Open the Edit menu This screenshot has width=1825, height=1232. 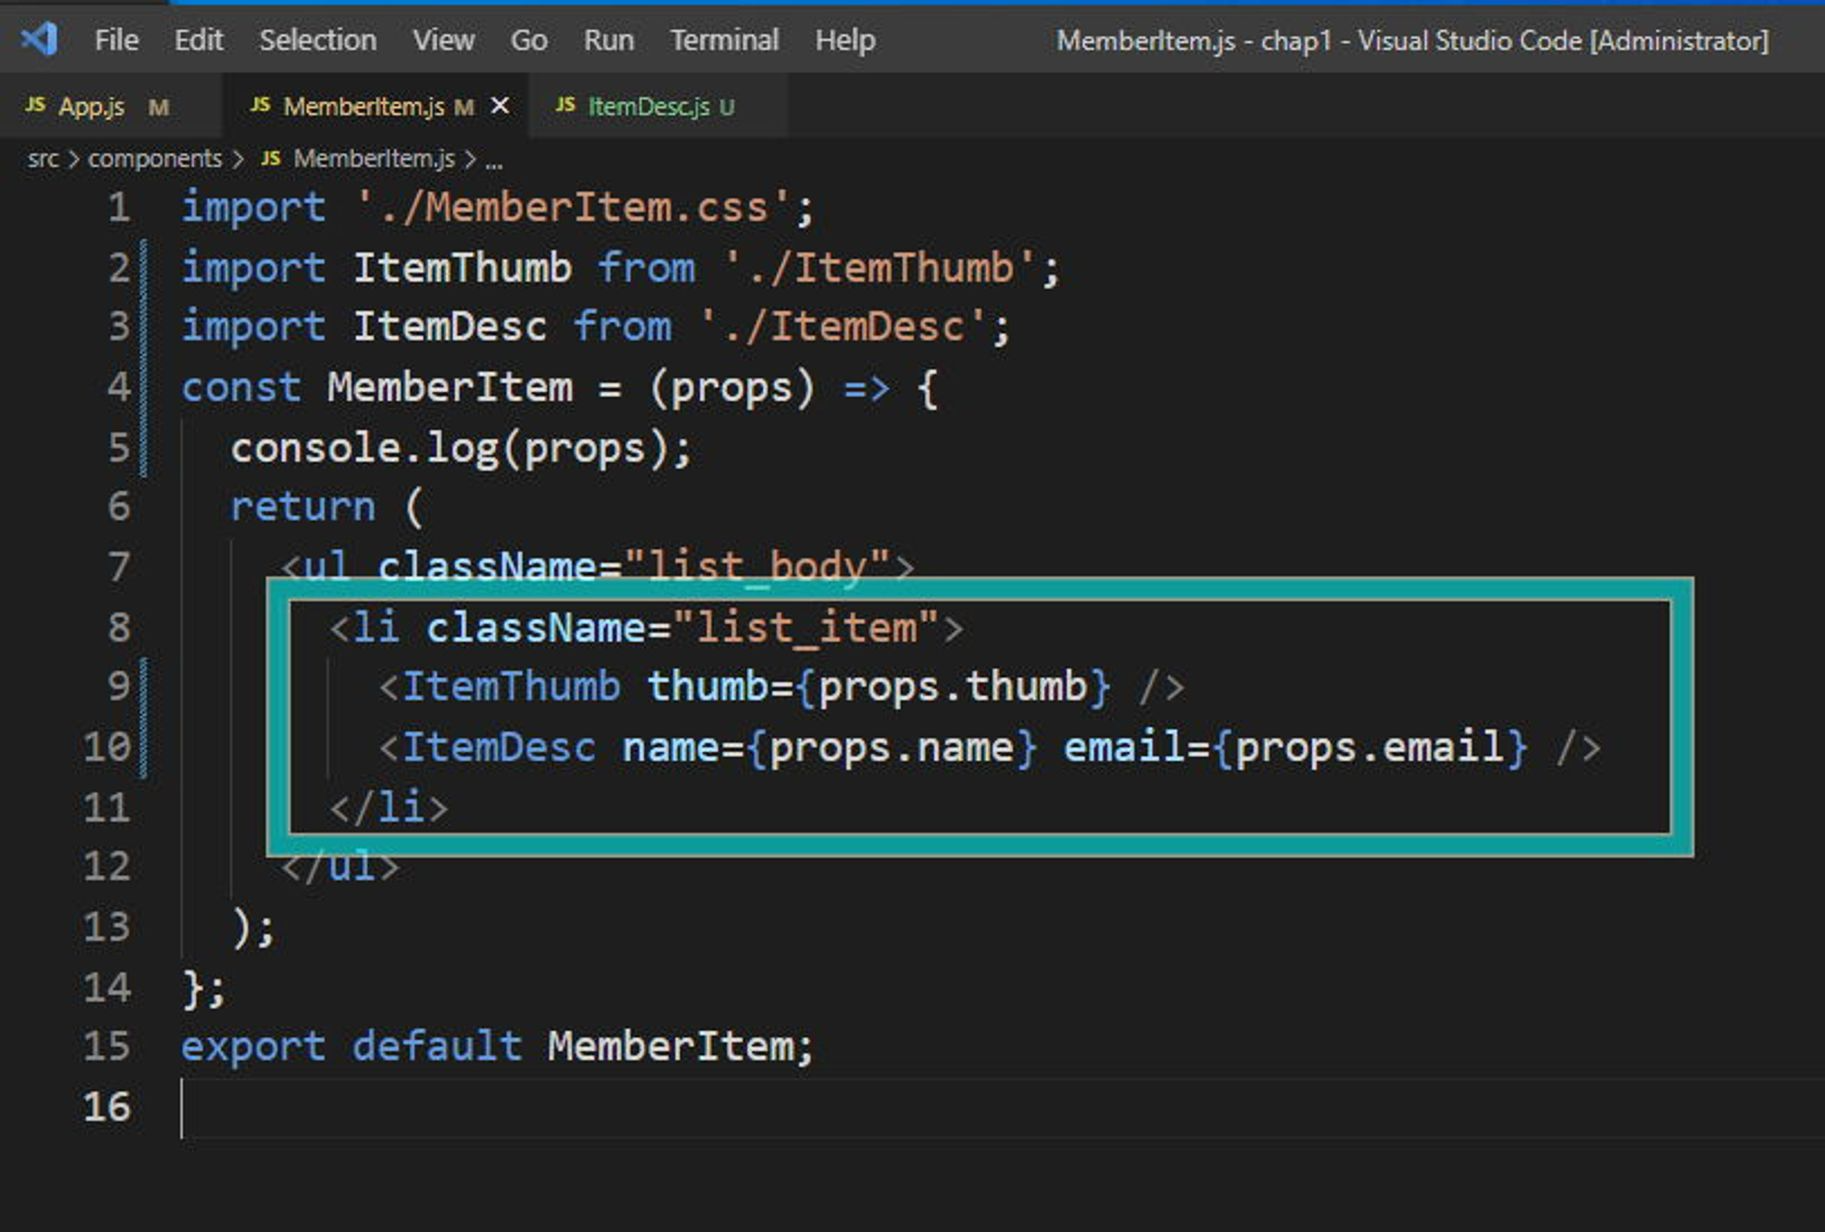coord(198,40)
